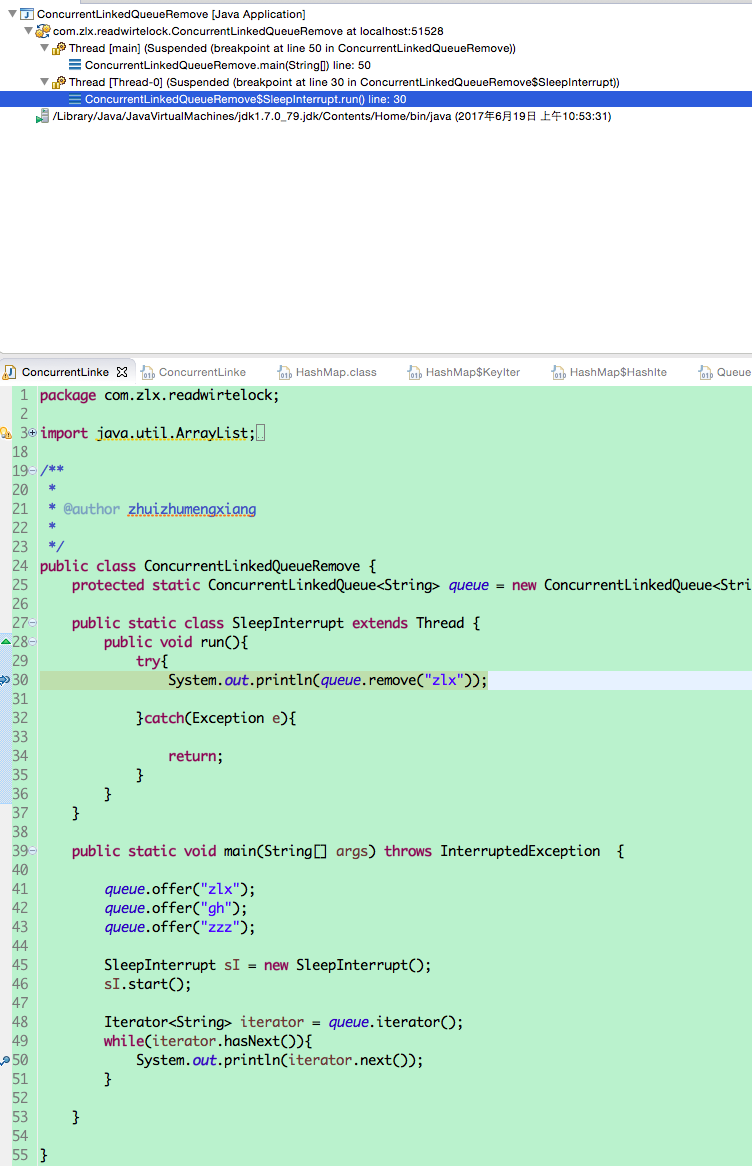Screen dimensions: 752x1166
Task: Click the java process icon beside /Library/Java path
Action: click(42, 117)
